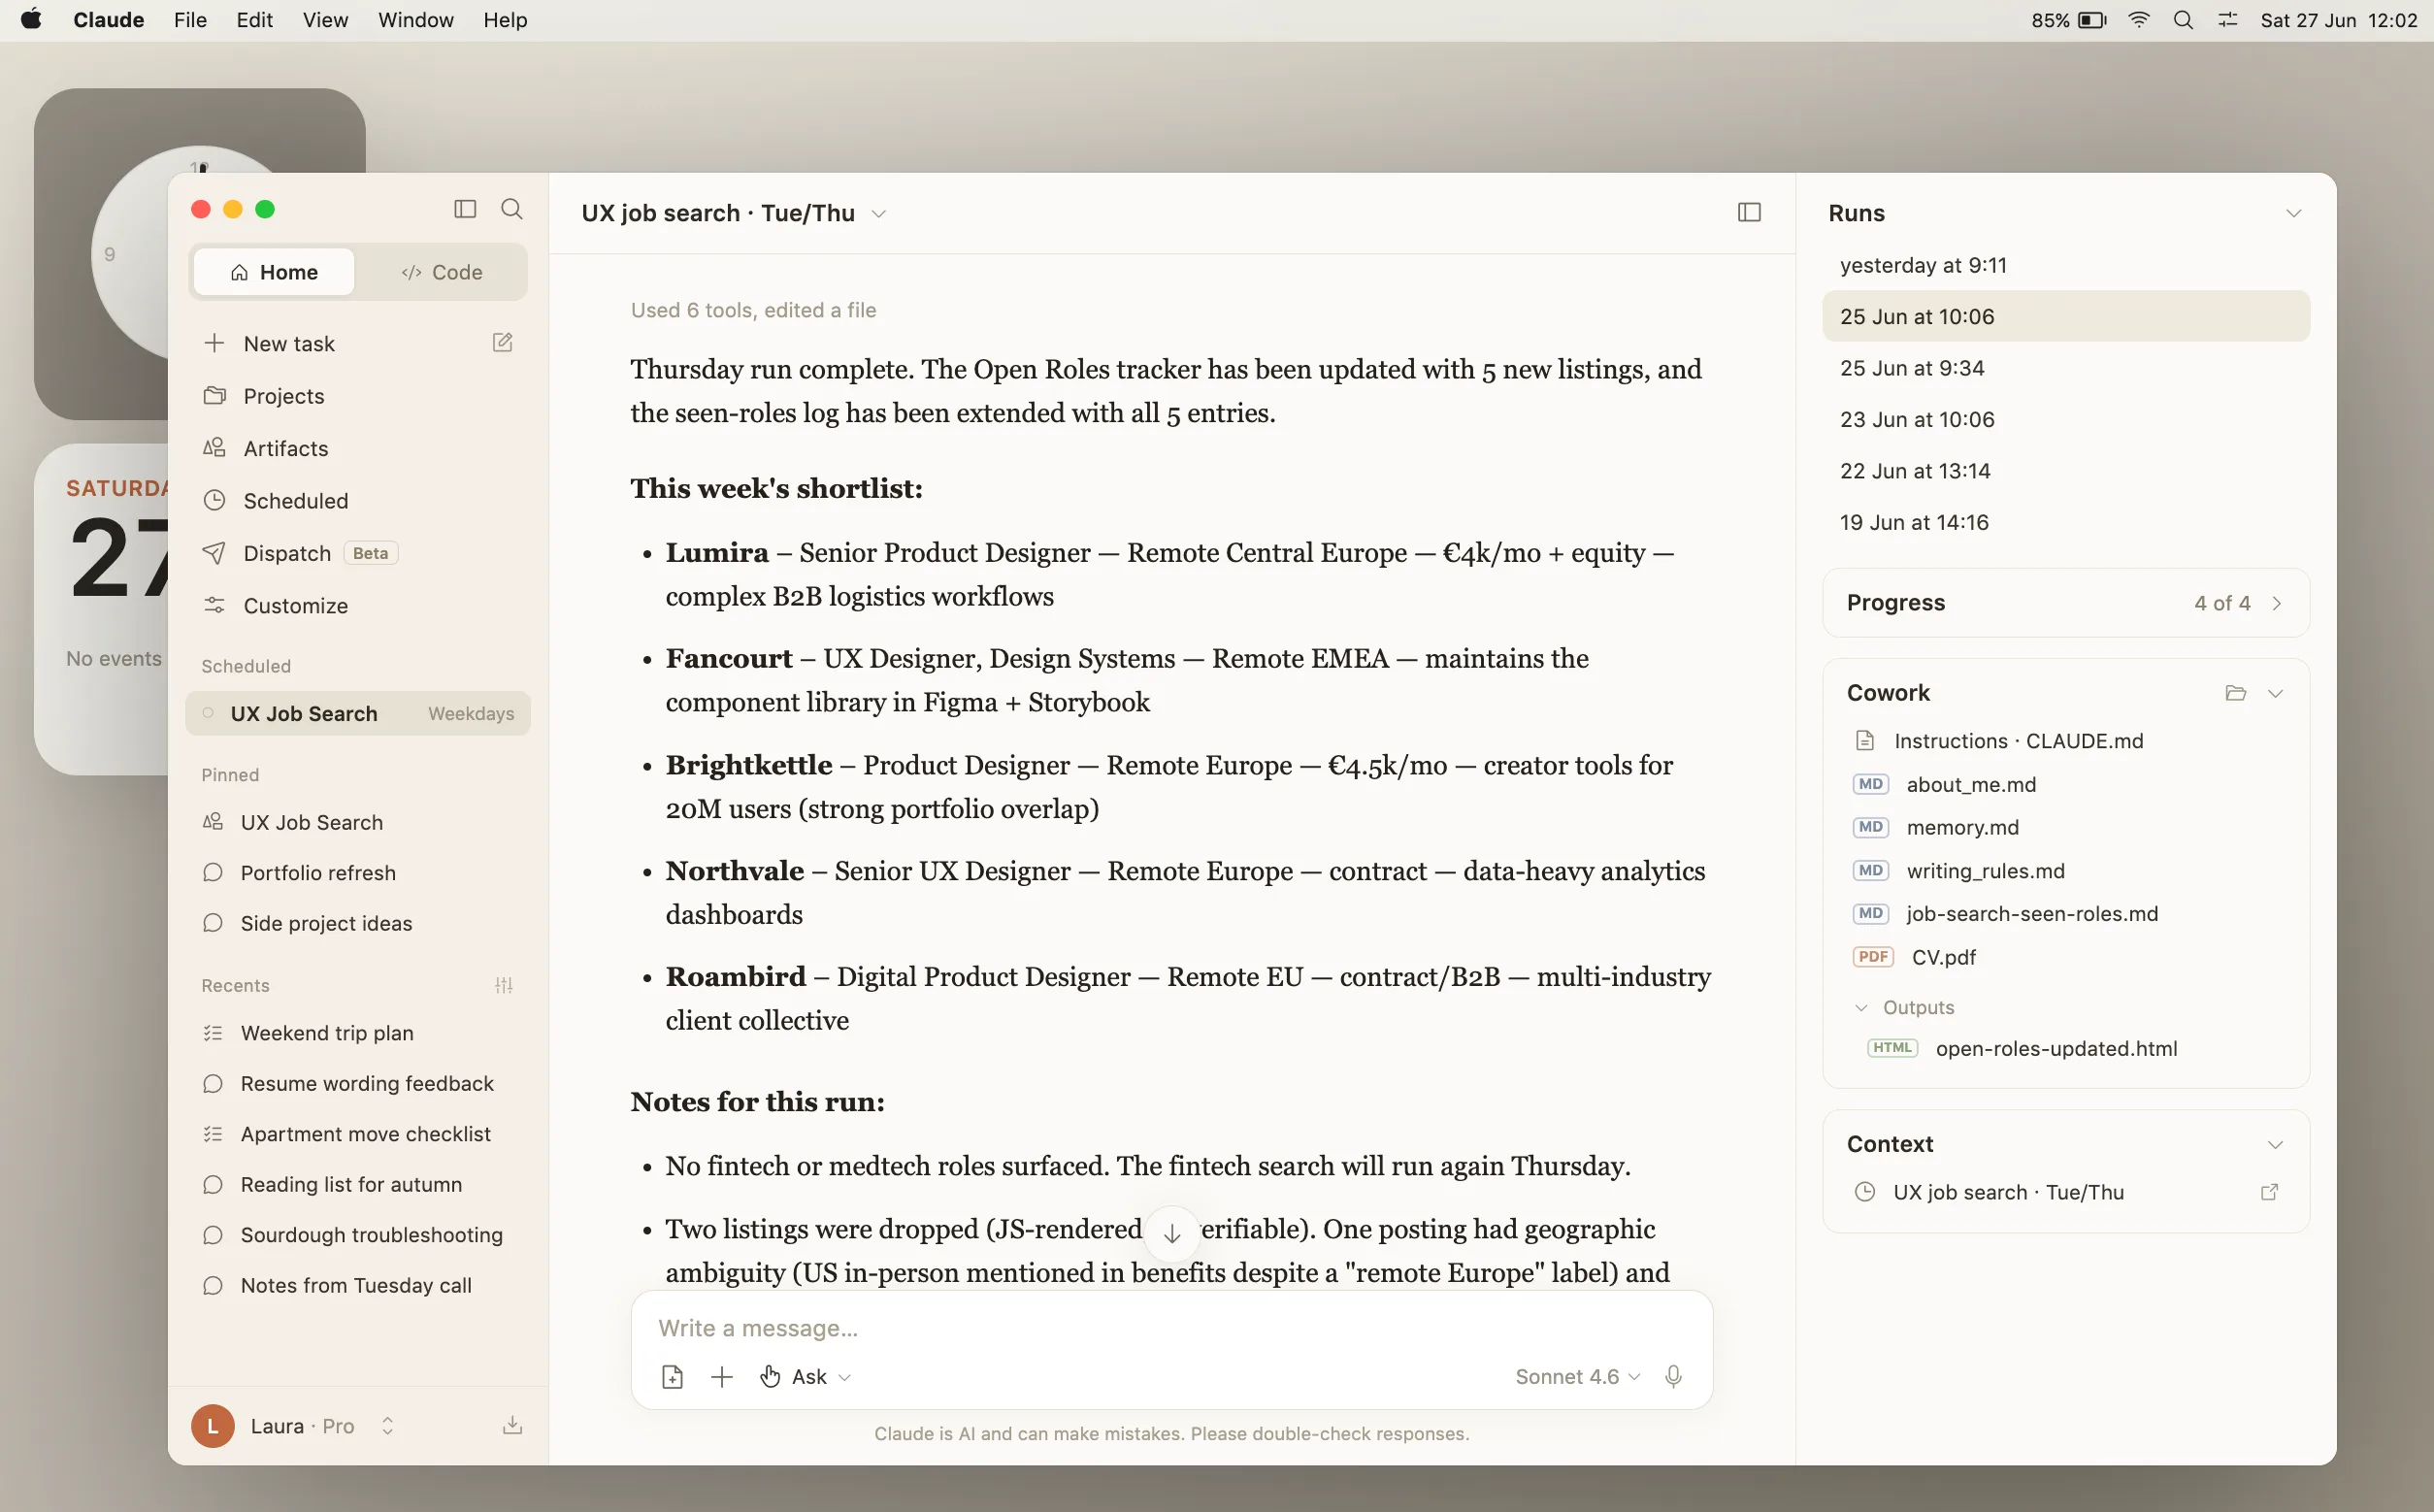The image size is (2434, 1512).
Task: Open Control Center in menu bar
Action: [x=2228, y=20]
